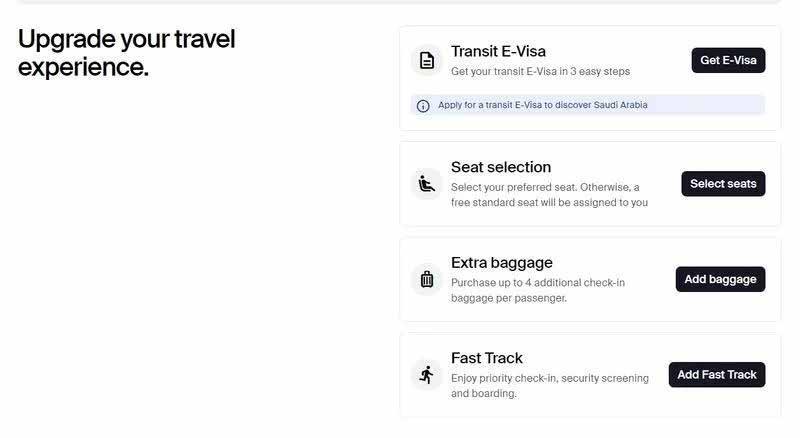
Task: Click the Extra baggage heading
Action: click(501, 263)
